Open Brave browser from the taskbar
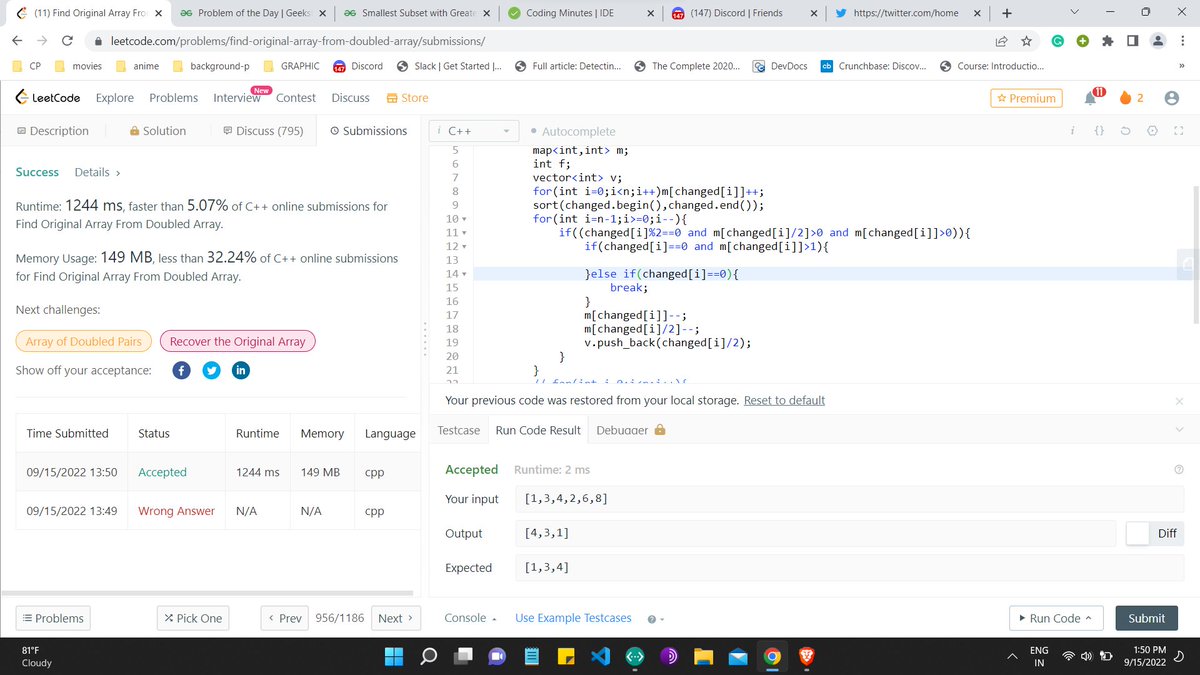1200x675 pixels. click(x=806, y=657)
